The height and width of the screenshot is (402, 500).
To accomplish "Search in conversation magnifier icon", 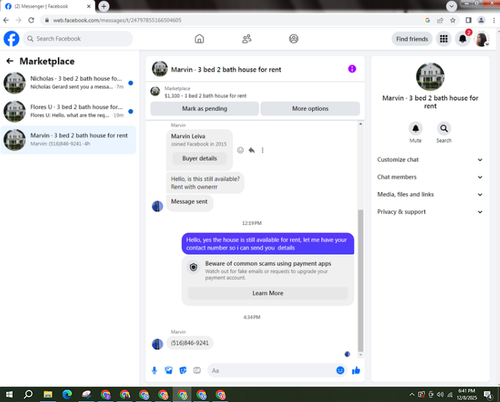I will pos(444,128).
